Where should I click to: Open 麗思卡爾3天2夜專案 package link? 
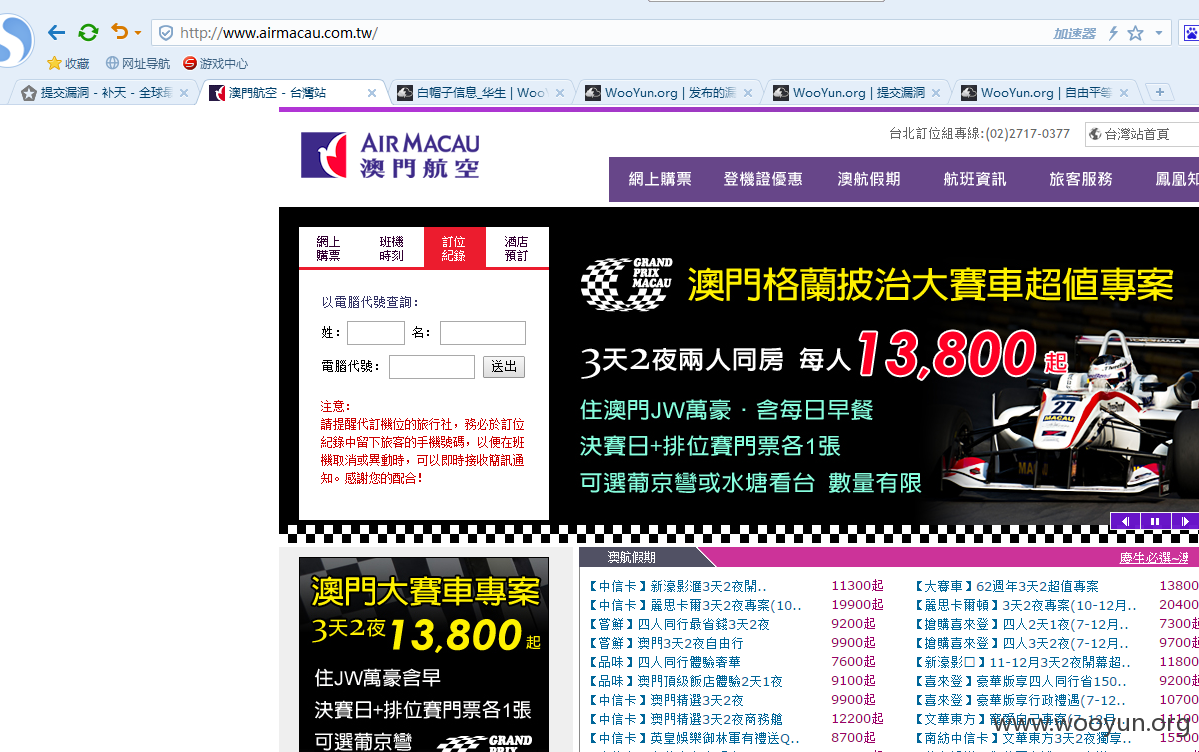(695, 605)
